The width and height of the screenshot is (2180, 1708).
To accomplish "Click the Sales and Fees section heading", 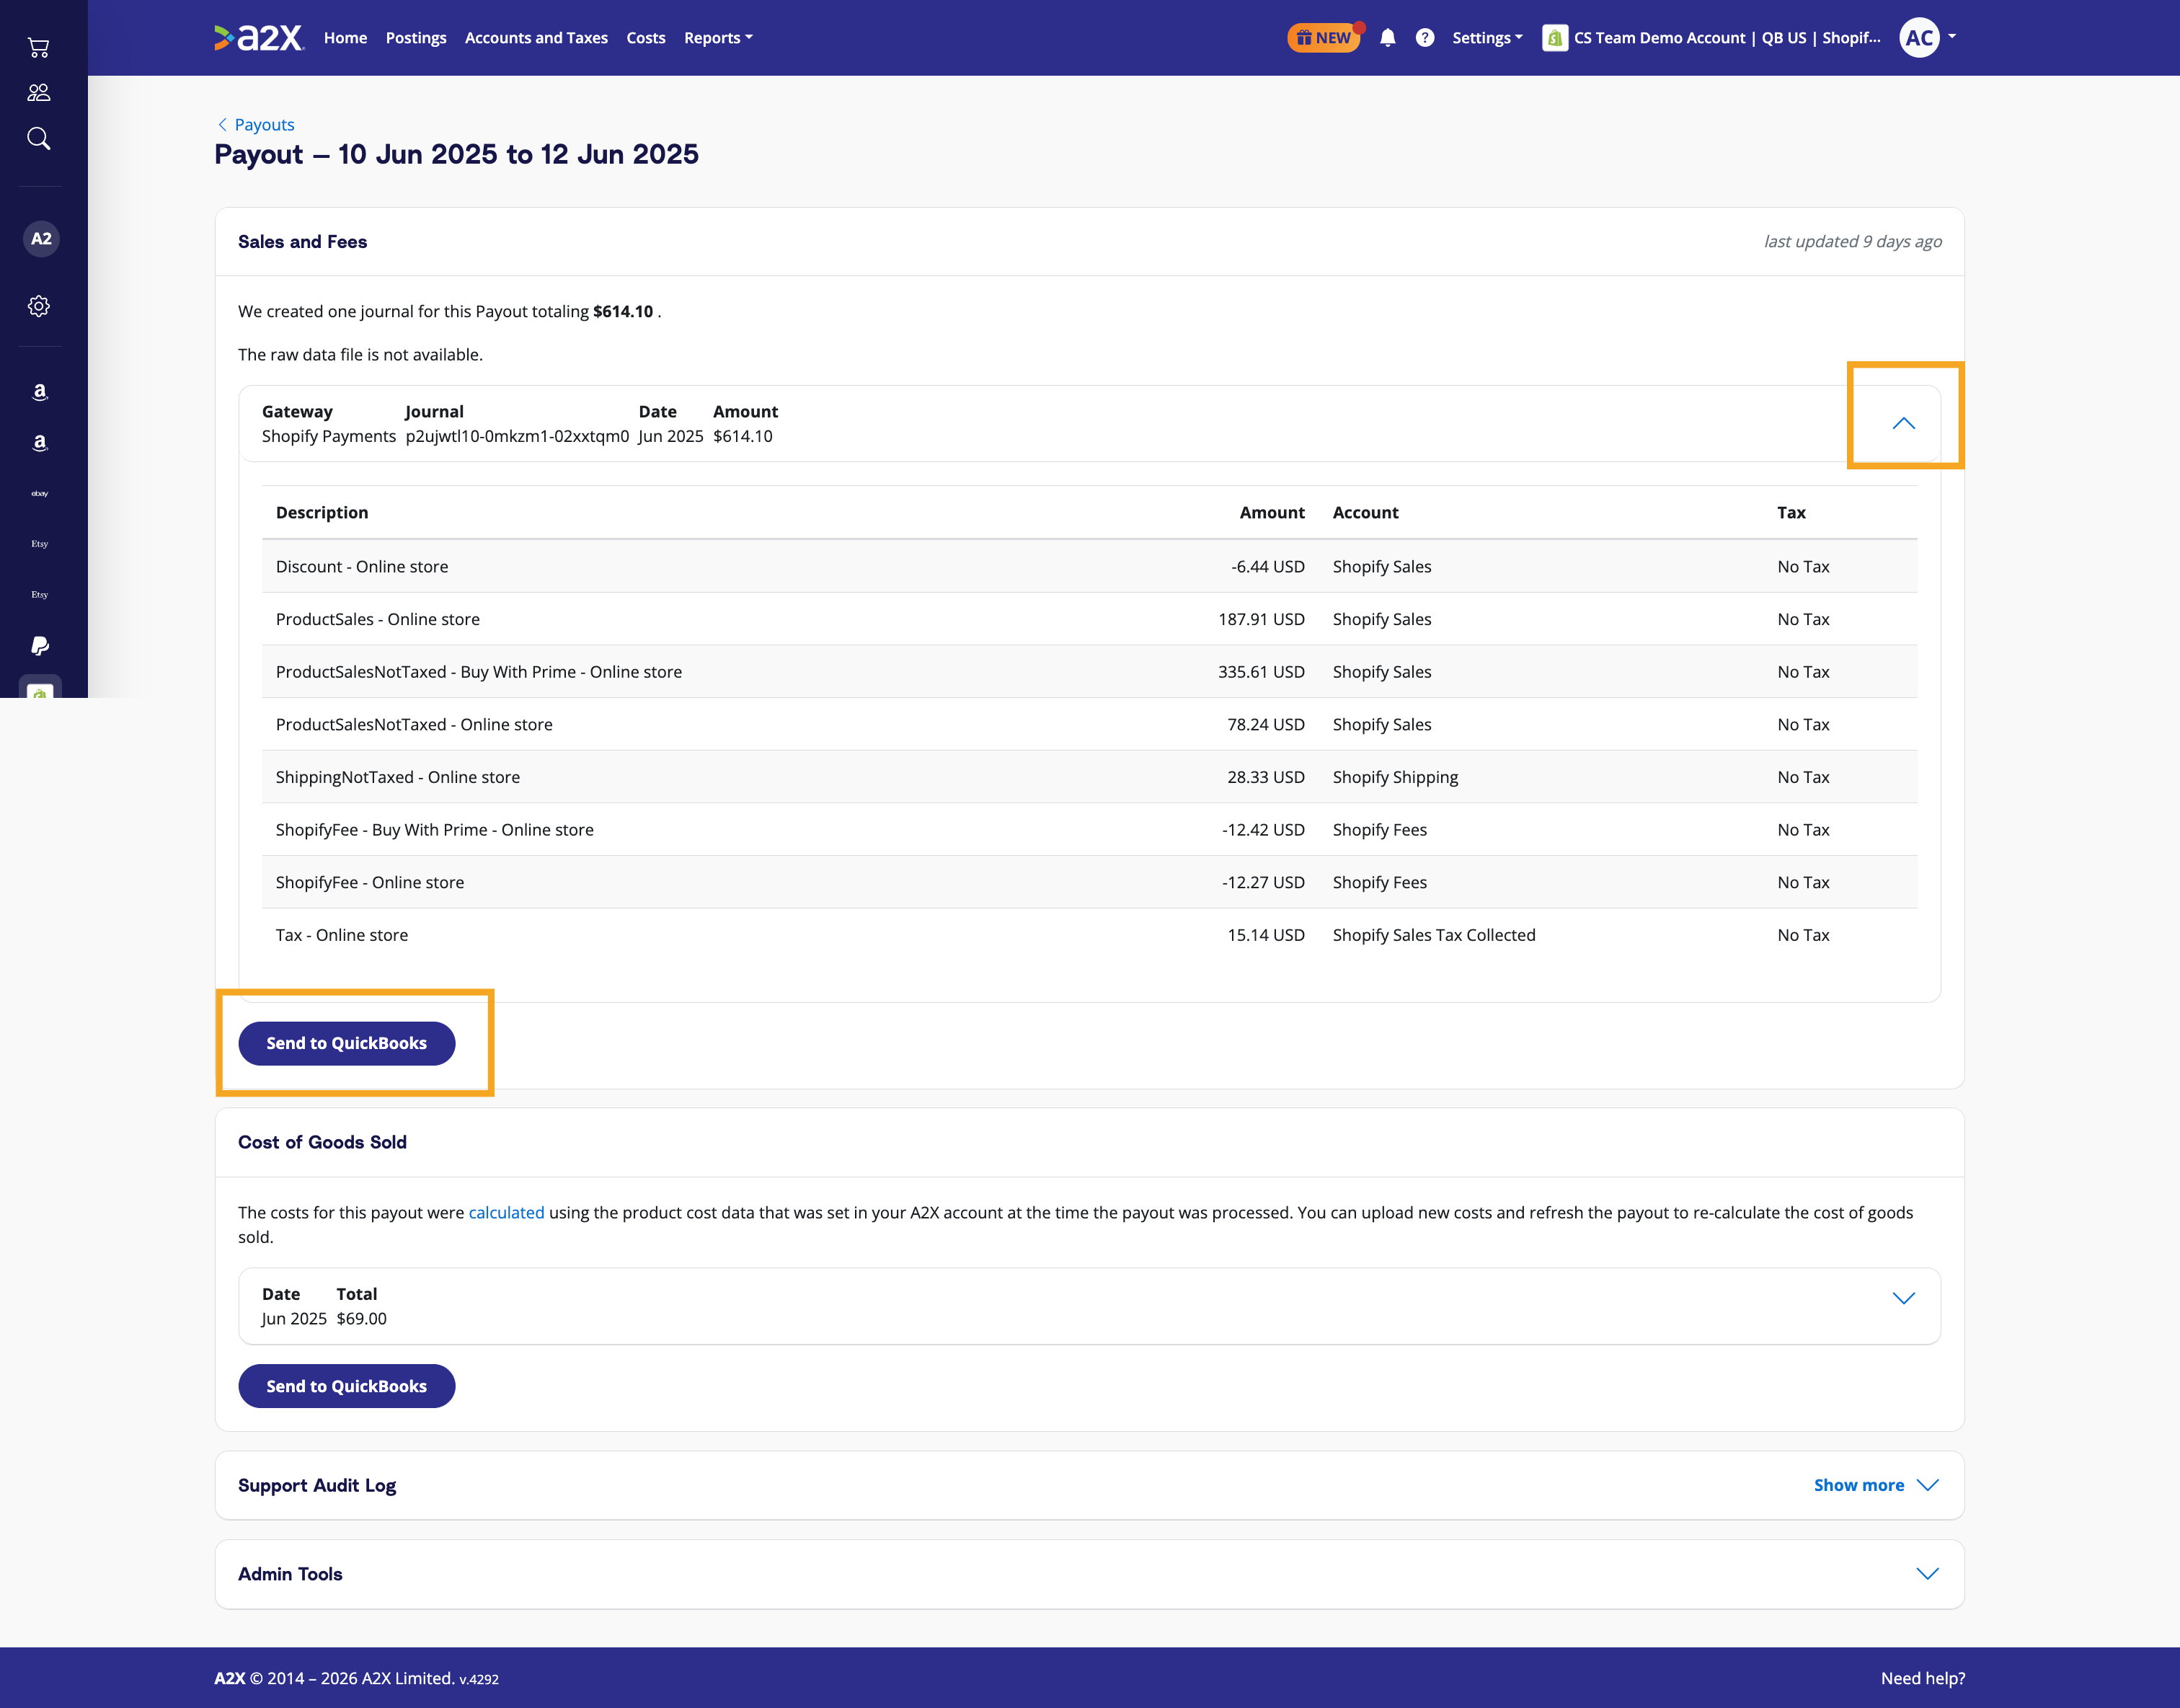I will tap(302, 241).
